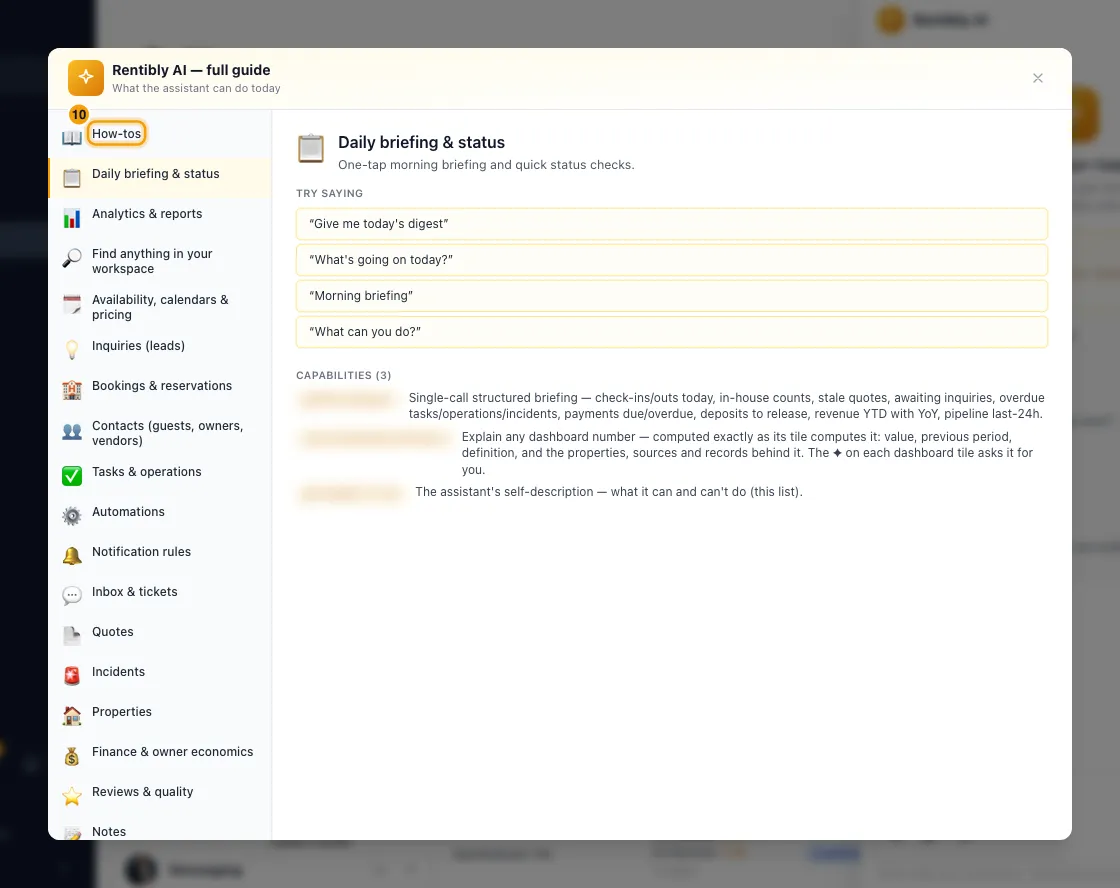The height and width of the screenshot is (888, 1120).
Task: Click the star icon for Reviews
Action: 71,795
